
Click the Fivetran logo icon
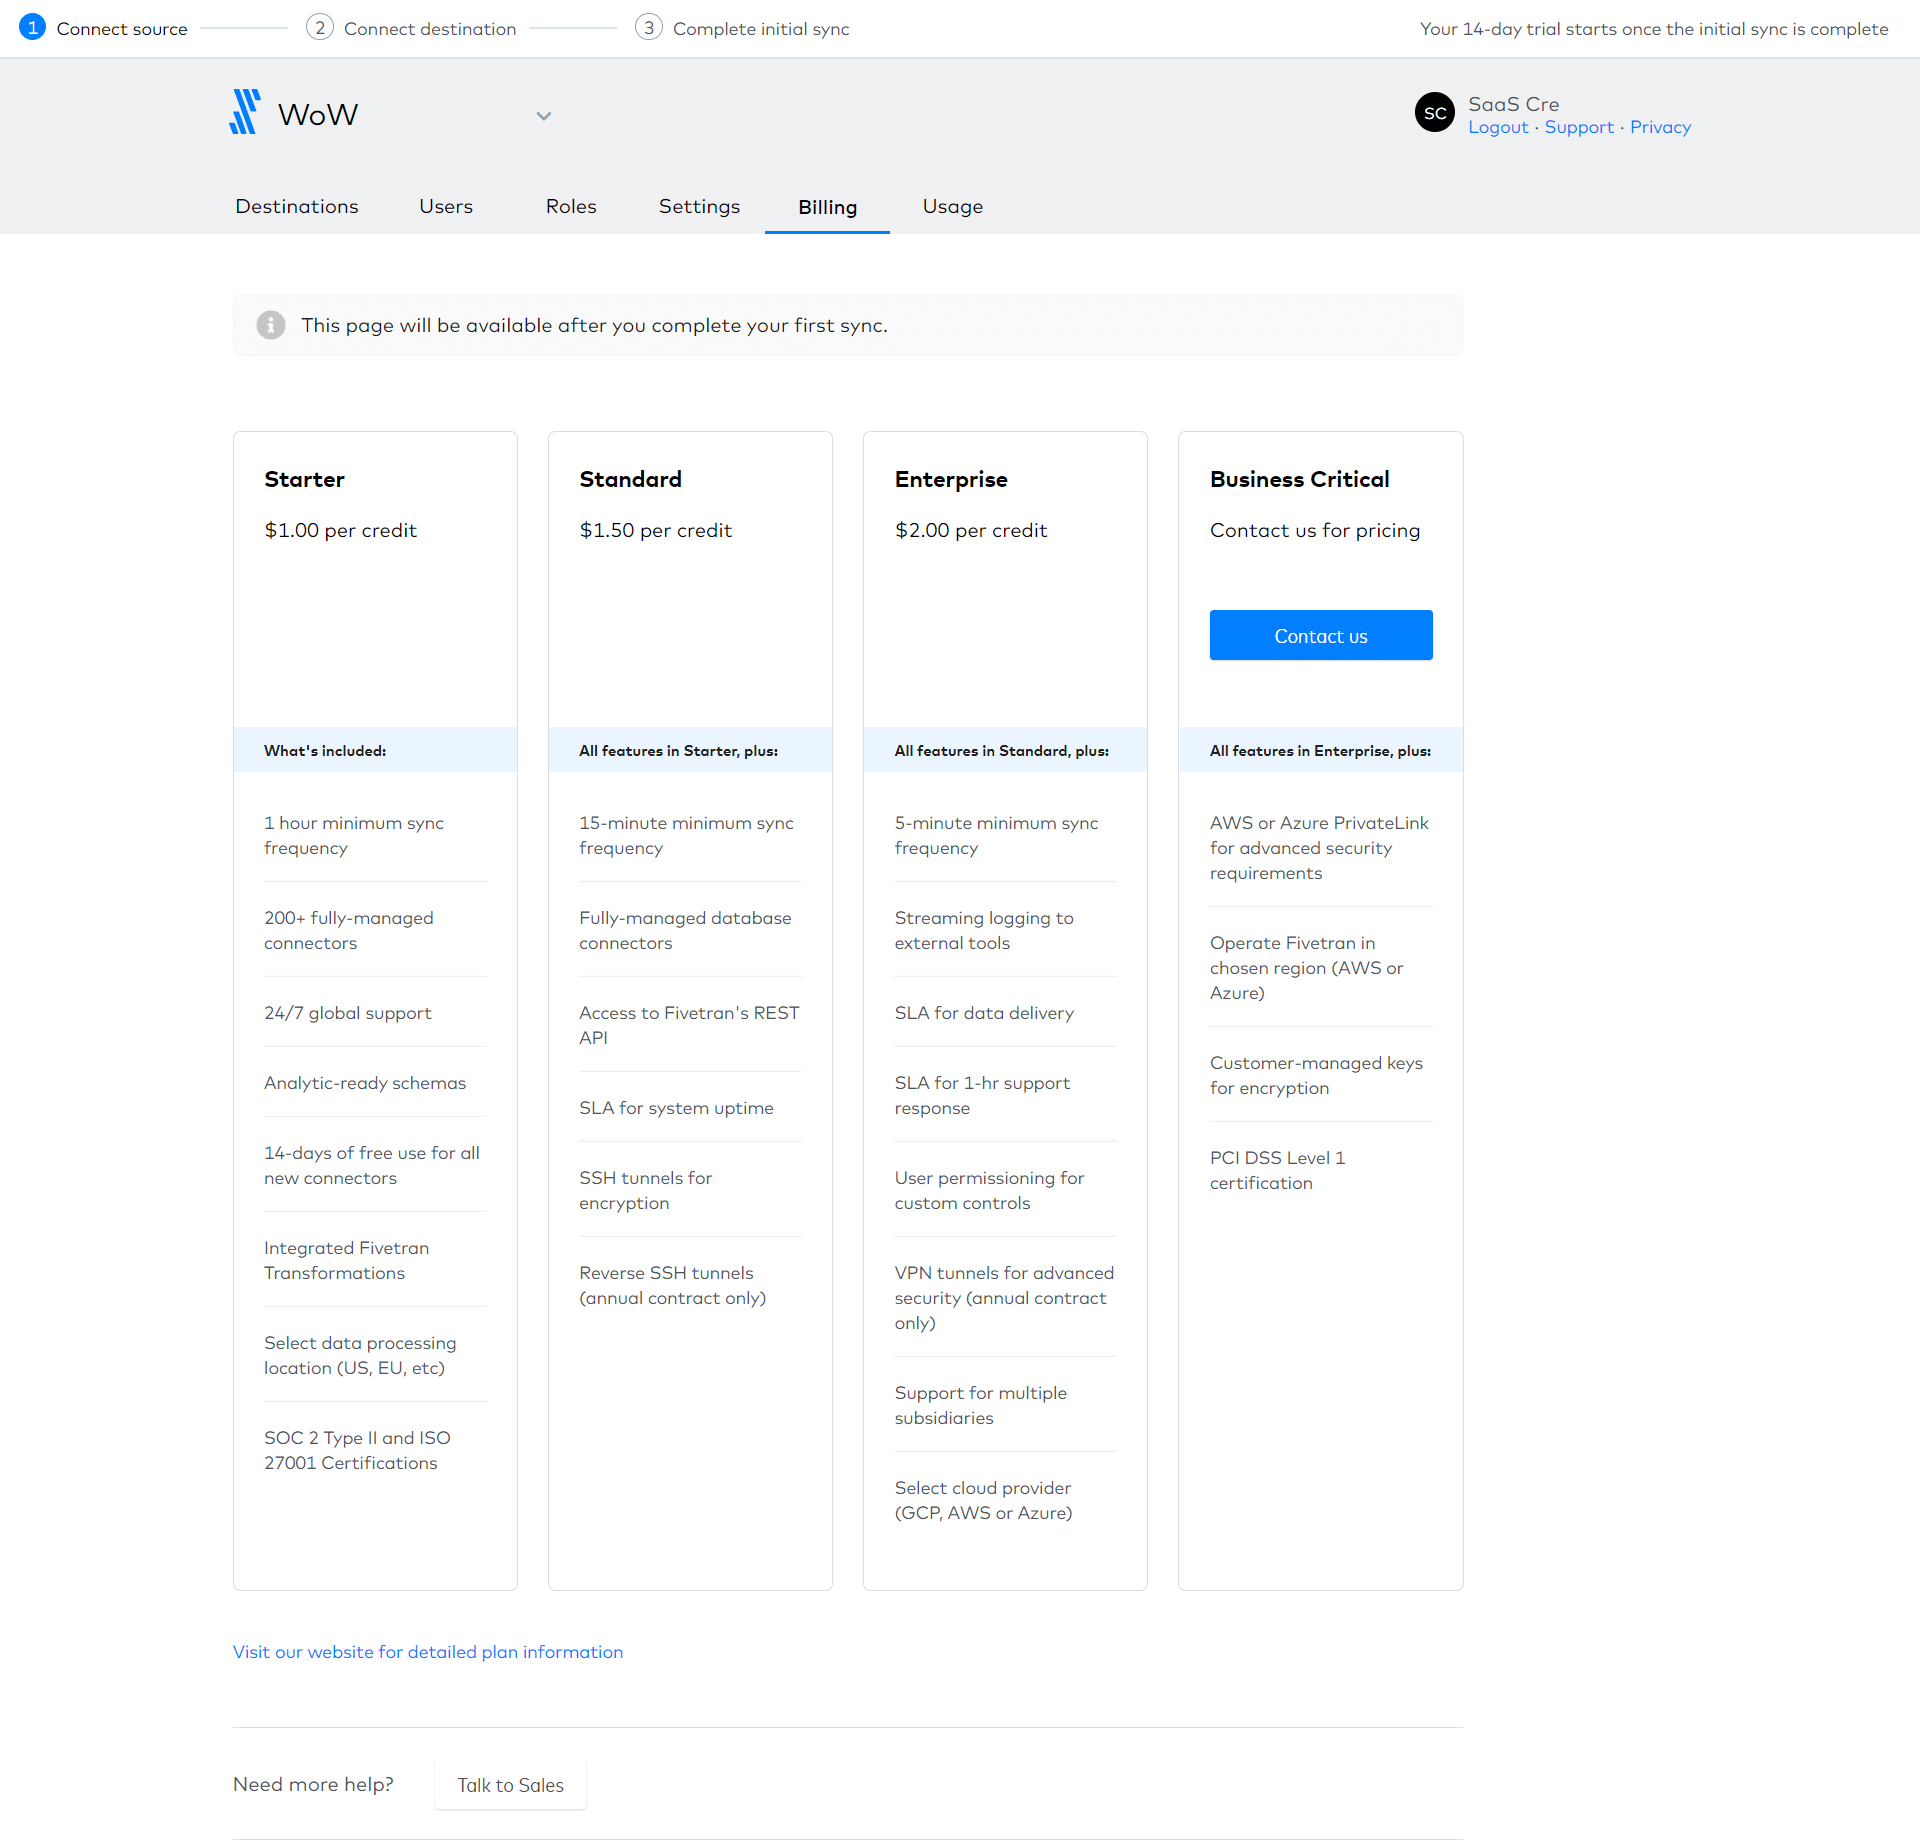(245, 112)
